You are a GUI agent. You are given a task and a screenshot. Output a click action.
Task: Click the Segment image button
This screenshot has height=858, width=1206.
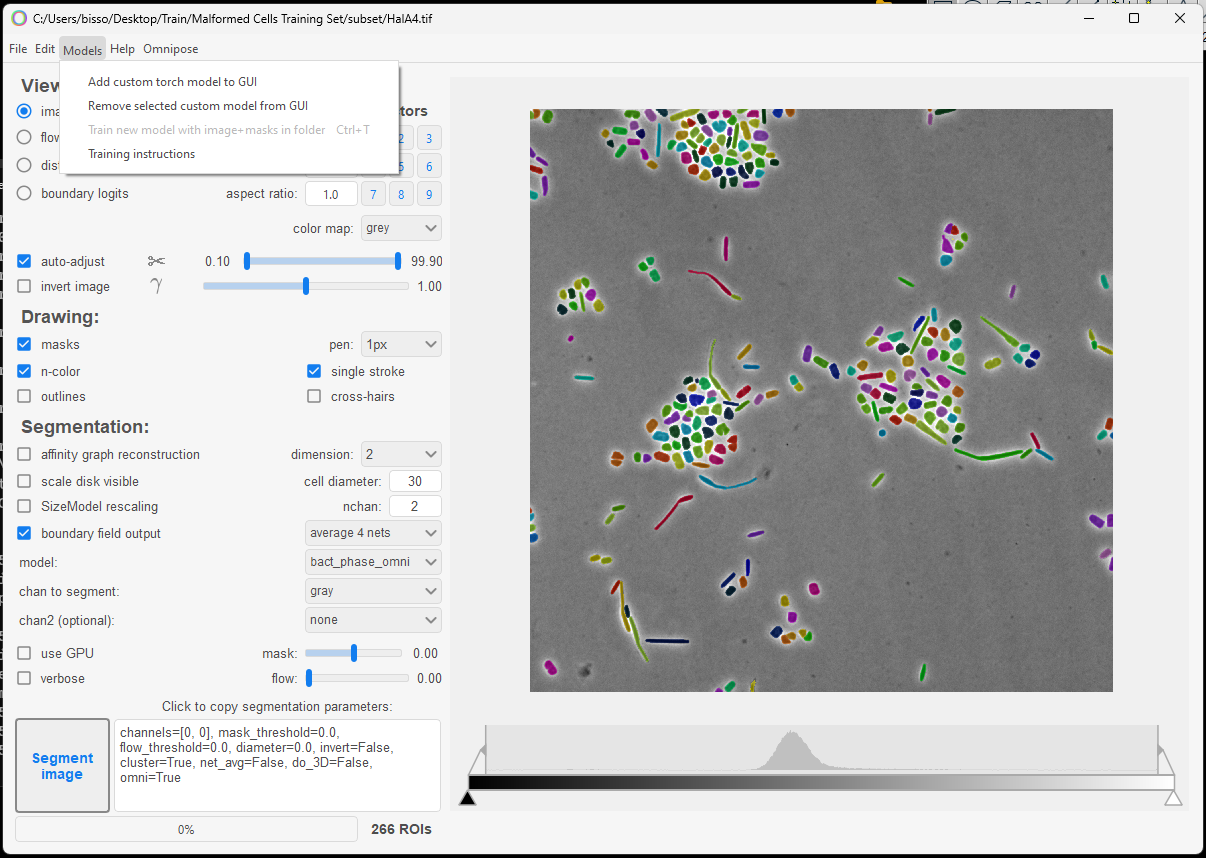point(62,766)
